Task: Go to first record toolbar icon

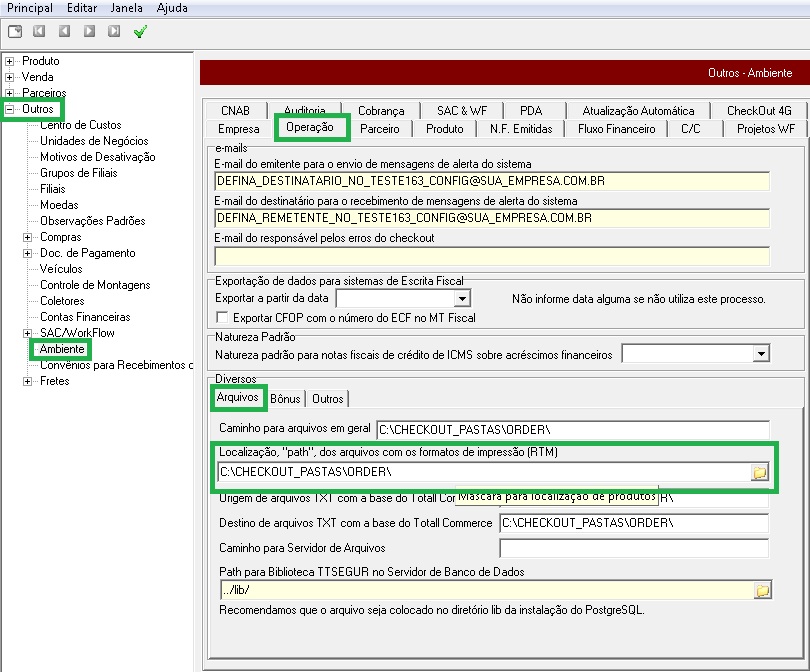Action: tap(39, 31)
